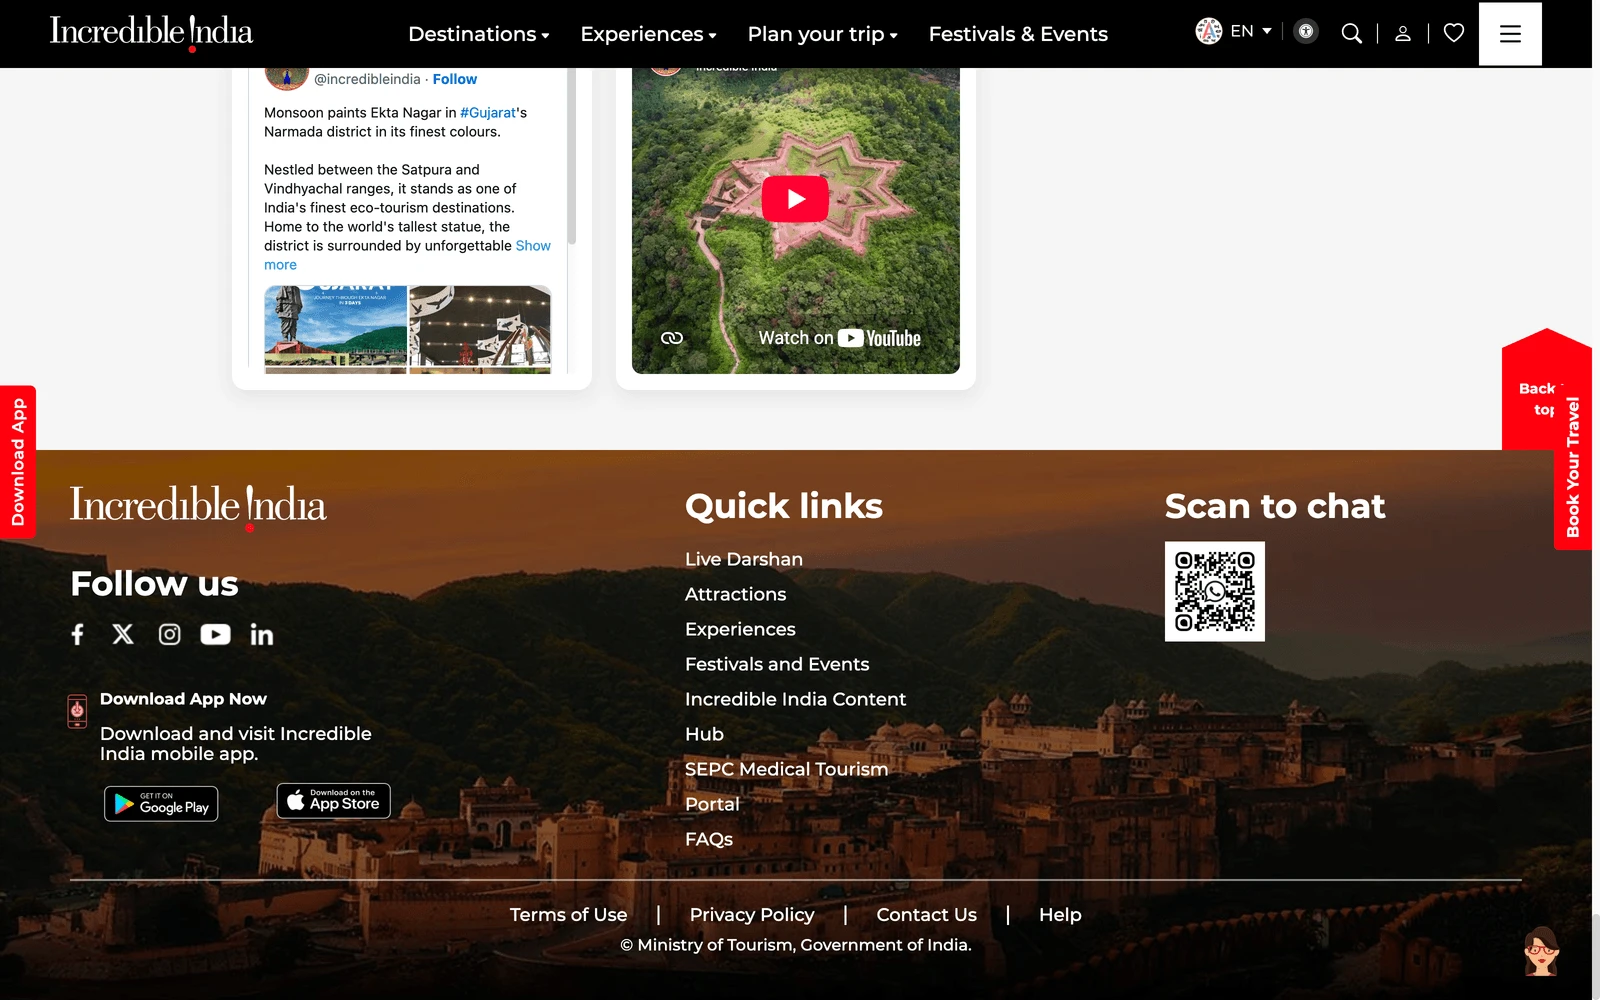Screen dimensions: 1600x1000
Task: Open the search magnifier icon
Action: click(1351, 33)
